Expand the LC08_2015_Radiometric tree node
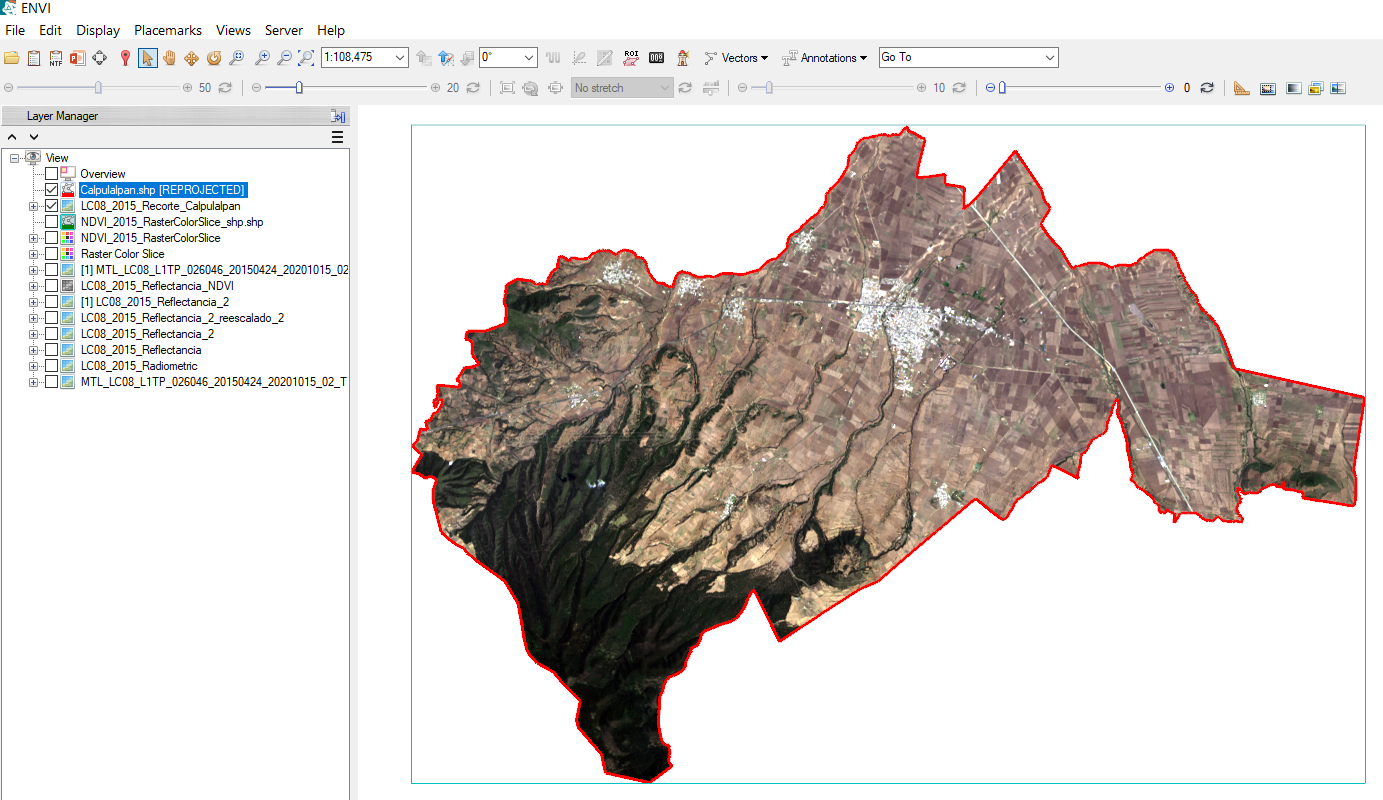Screen dimensions: 1383x800 pos(33,366)
